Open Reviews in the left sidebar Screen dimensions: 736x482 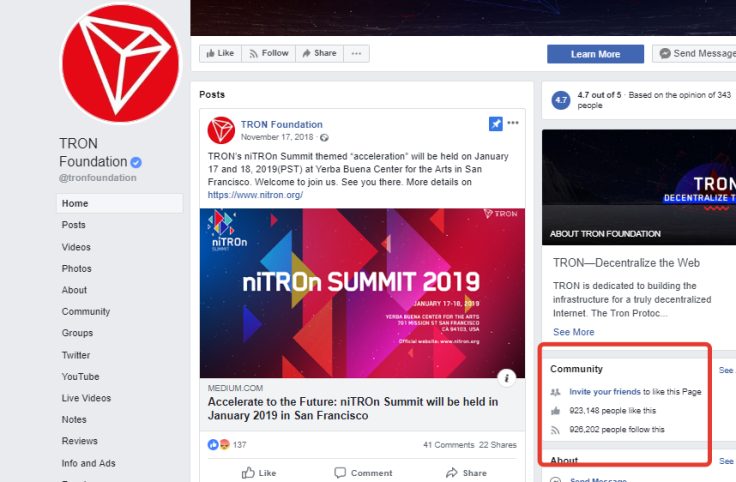coord(80,441)
